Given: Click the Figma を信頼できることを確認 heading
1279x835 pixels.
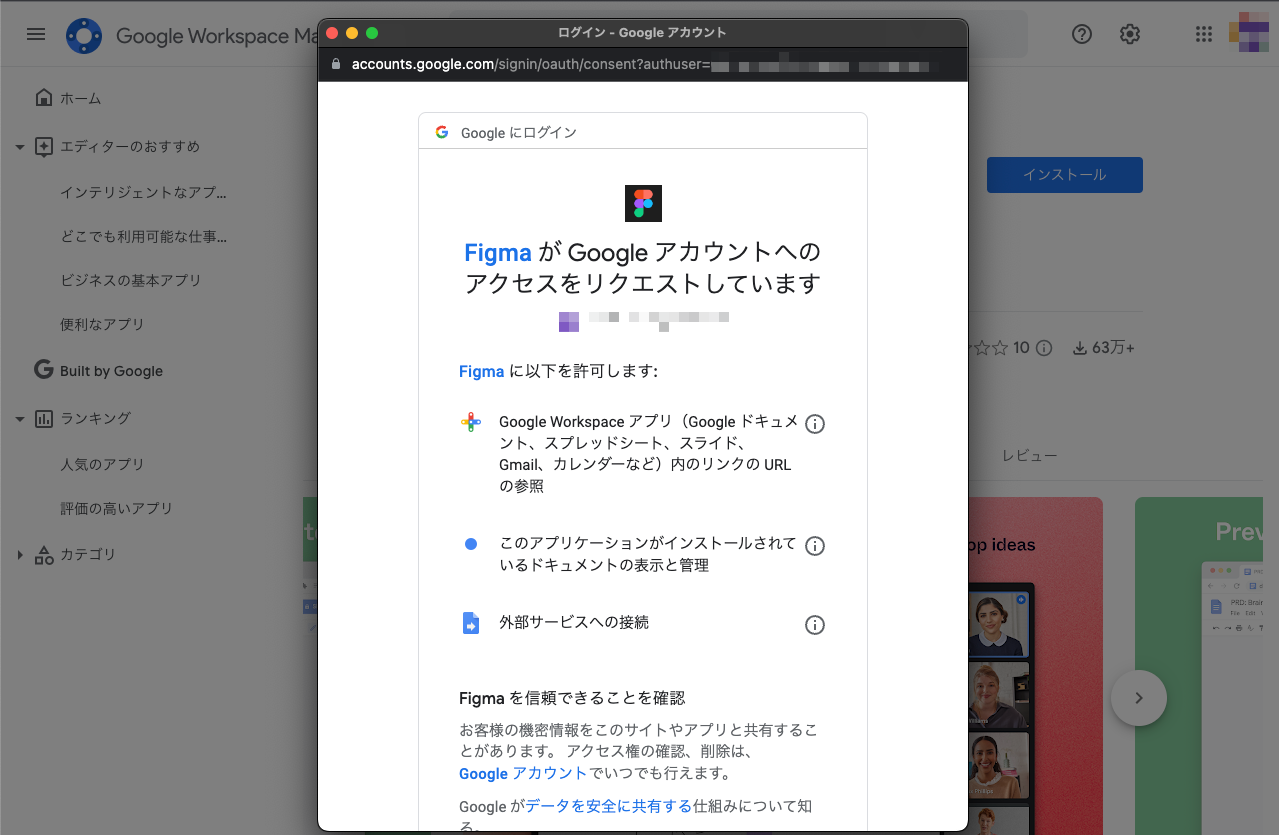Looking at the screenshot, I should pyautogui.click(x=572, y=698).
